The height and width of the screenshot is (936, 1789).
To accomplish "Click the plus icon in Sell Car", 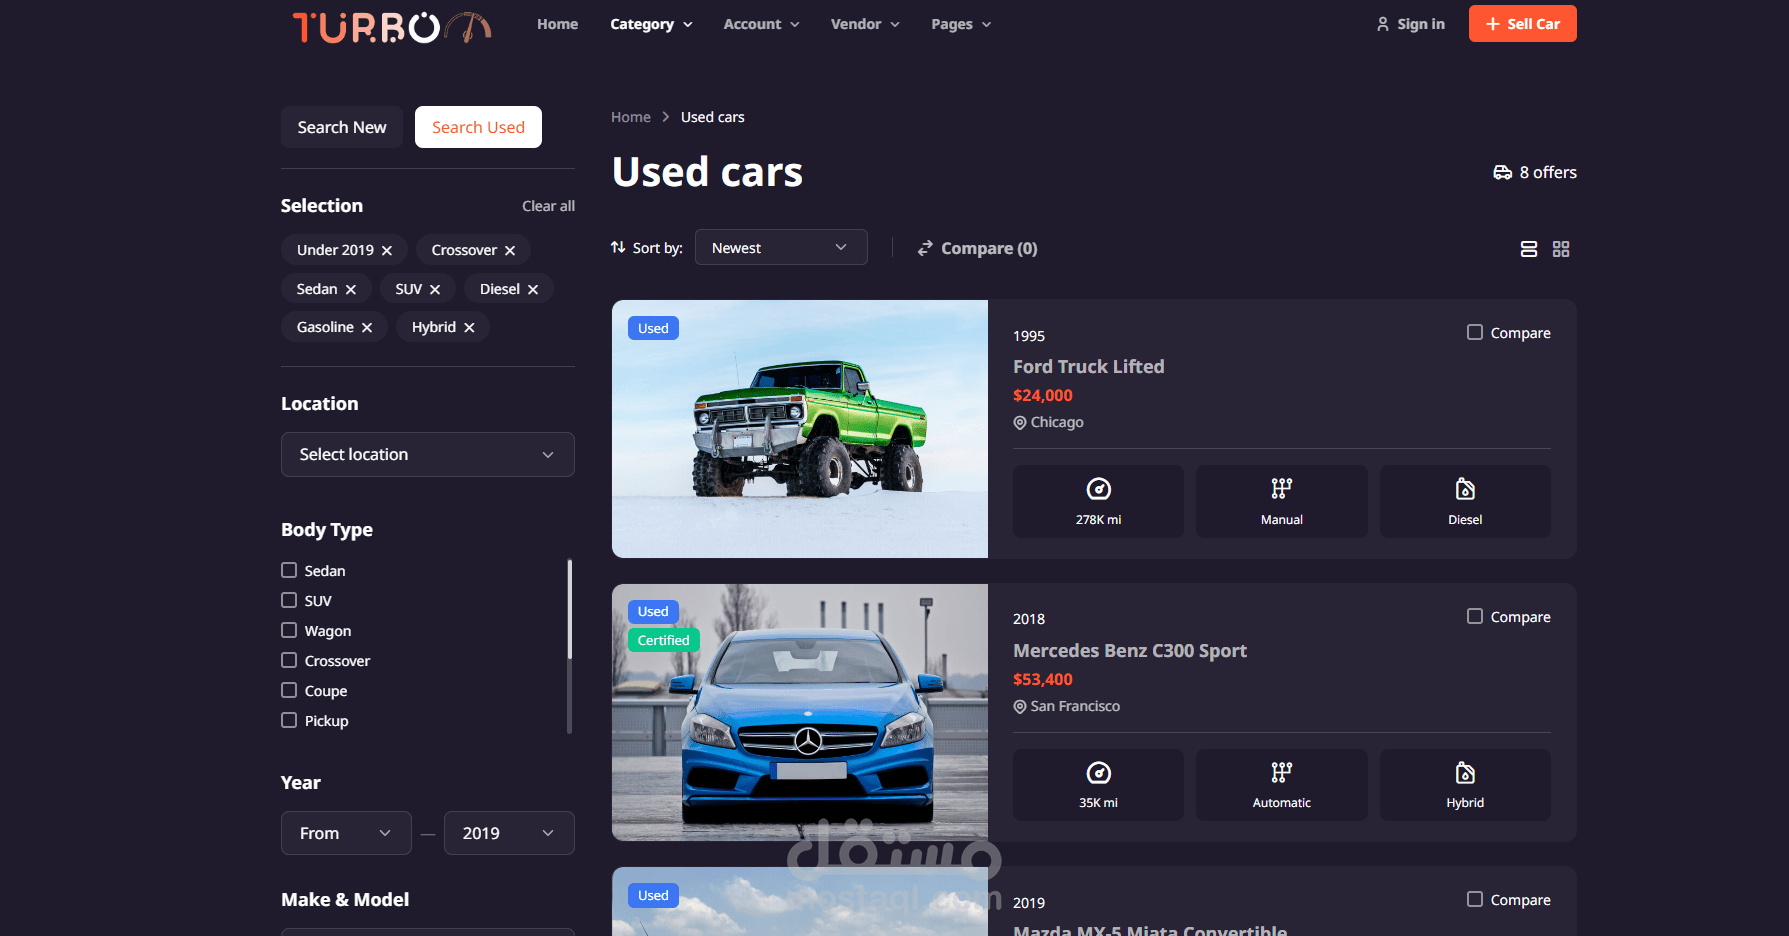I will 1493,24.
